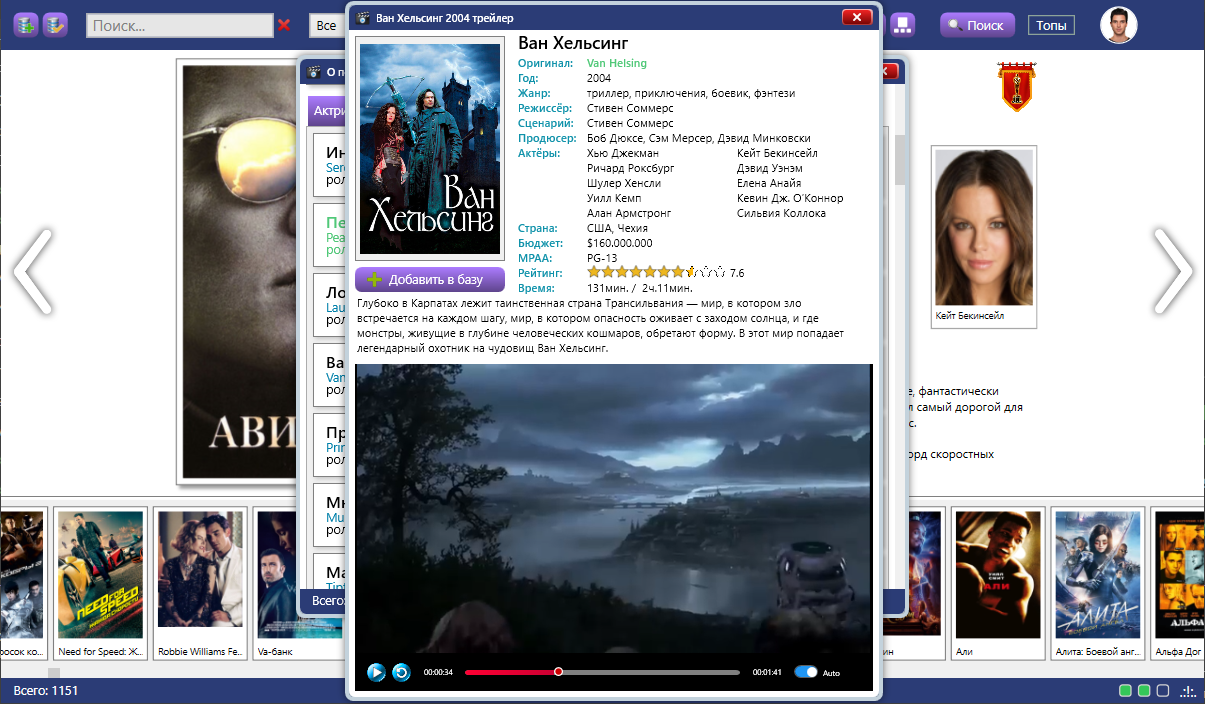Viewport: 1205px width, 704px height.
Task: Toggle the first green status square
Action: [x=1126, y=691]
